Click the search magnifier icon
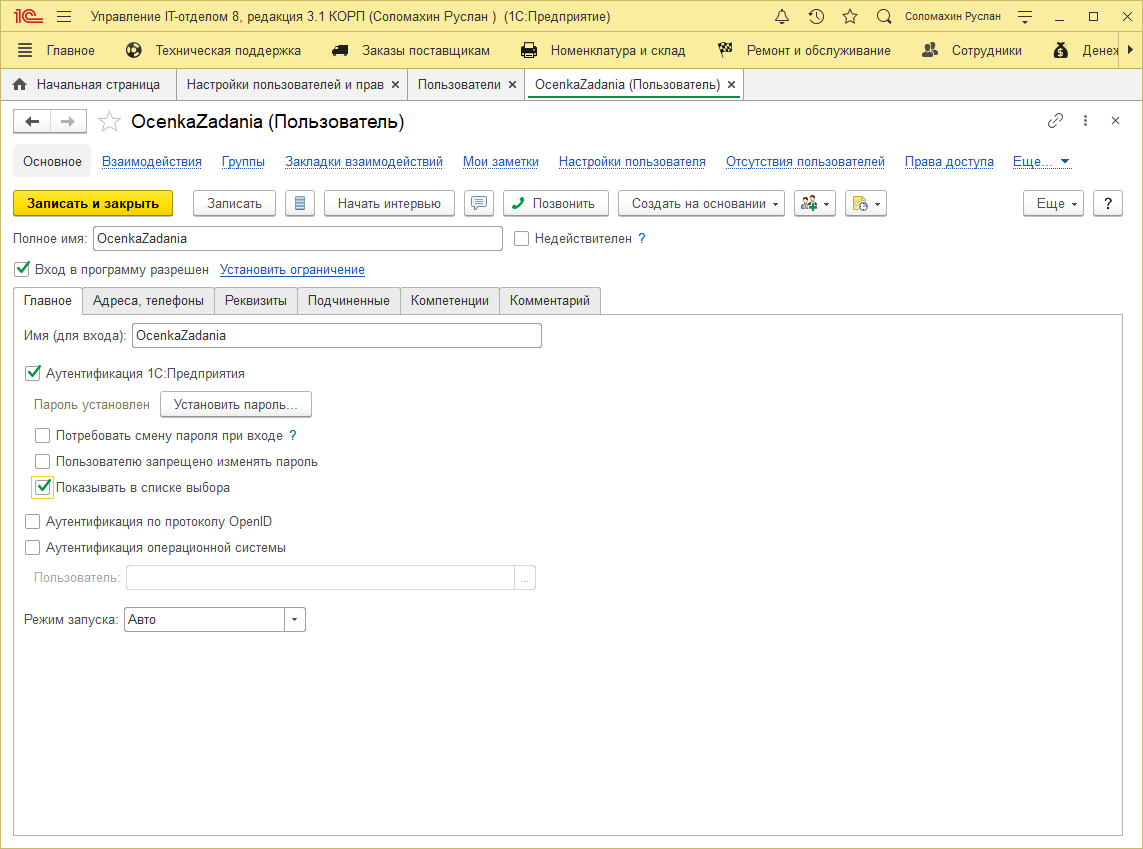 (x=884, y=17)
